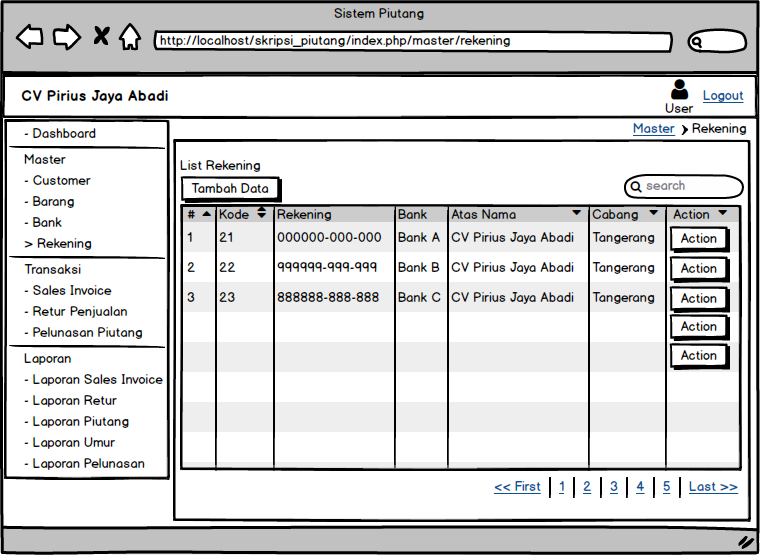Click the browser window resize grip icon

coord(744,541)
